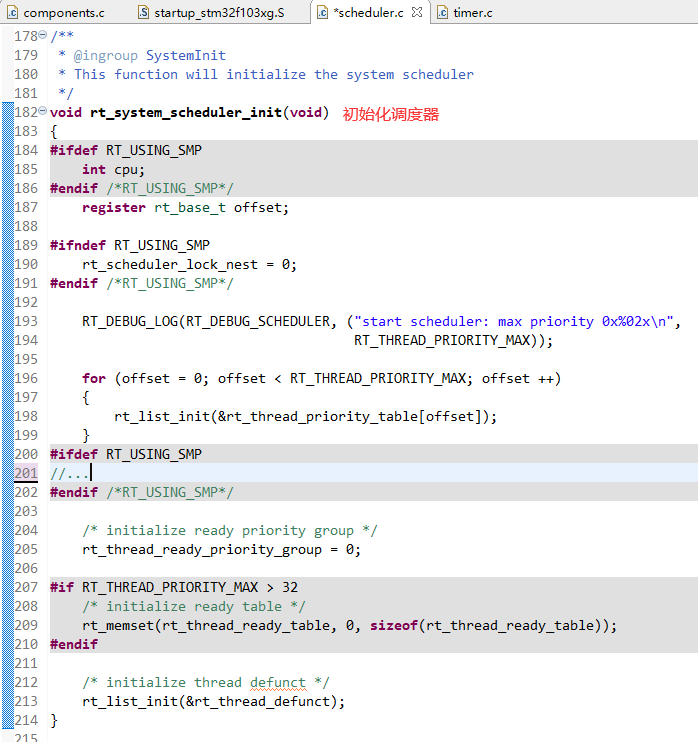
Task: Click "@ingroup SystemInit" doc comment
Action: click(150, 55)
